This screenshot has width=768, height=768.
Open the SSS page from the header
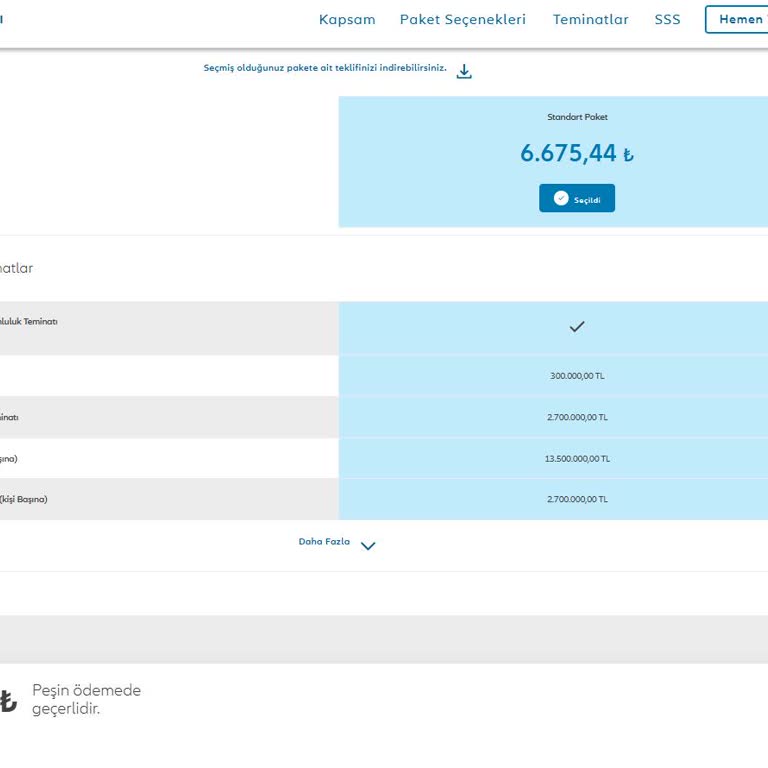667,20
